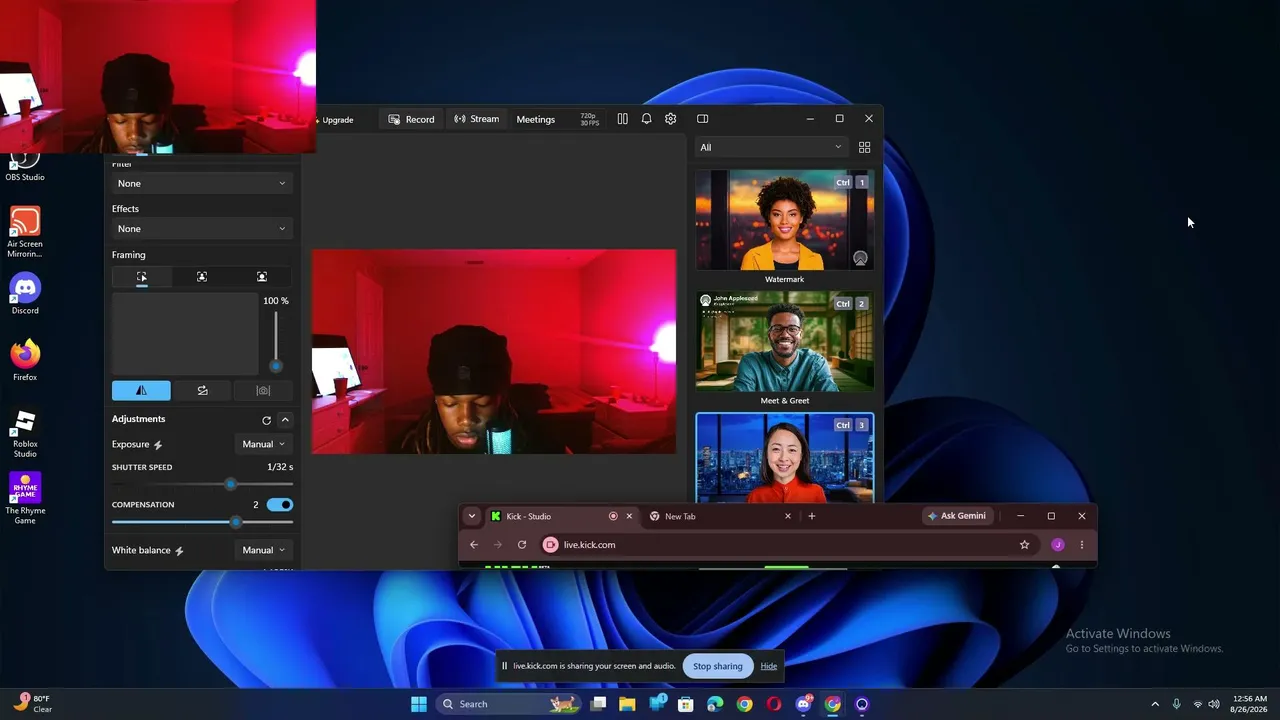Change White balance mode from Manual
1280x720 pixels.
(x=263, y=550)
